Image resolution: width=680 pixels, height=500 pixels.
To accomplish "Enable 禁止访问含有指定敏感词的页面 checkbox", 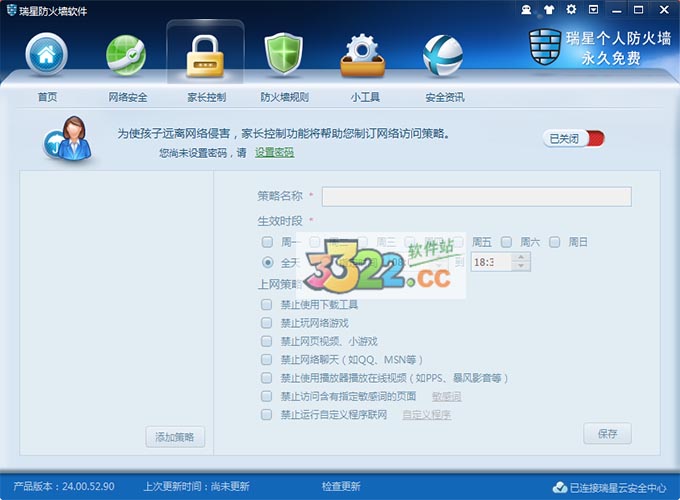I will (x=266, y=396).
